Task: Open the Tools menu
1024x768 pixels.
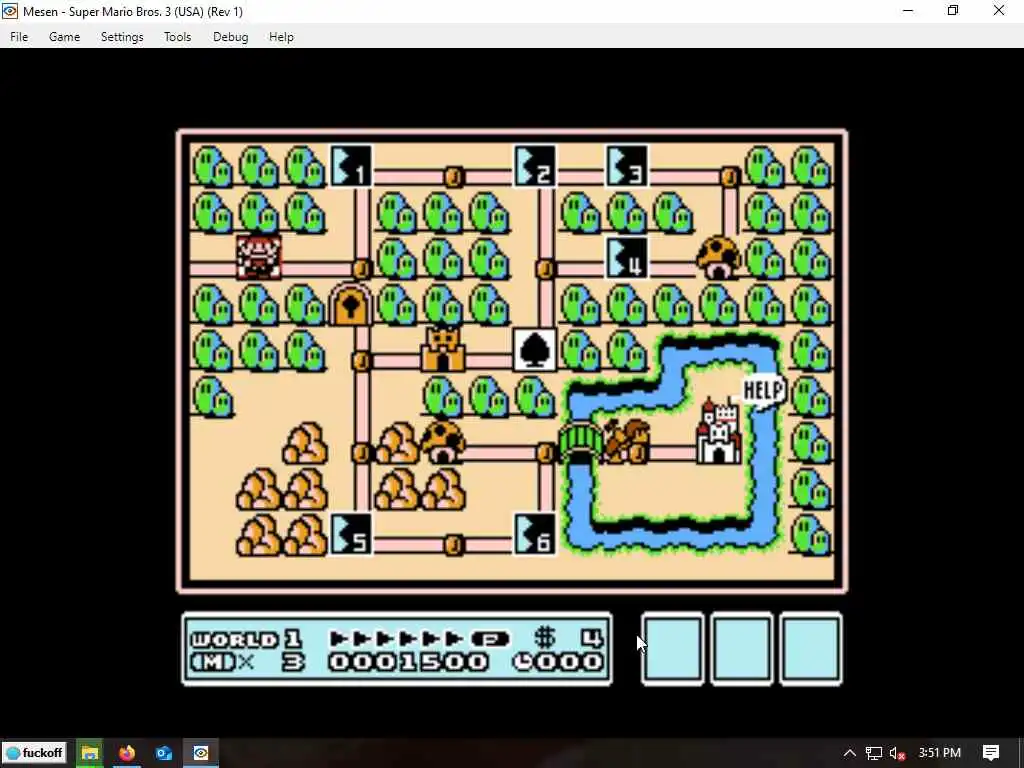Action: click(177, 37)
